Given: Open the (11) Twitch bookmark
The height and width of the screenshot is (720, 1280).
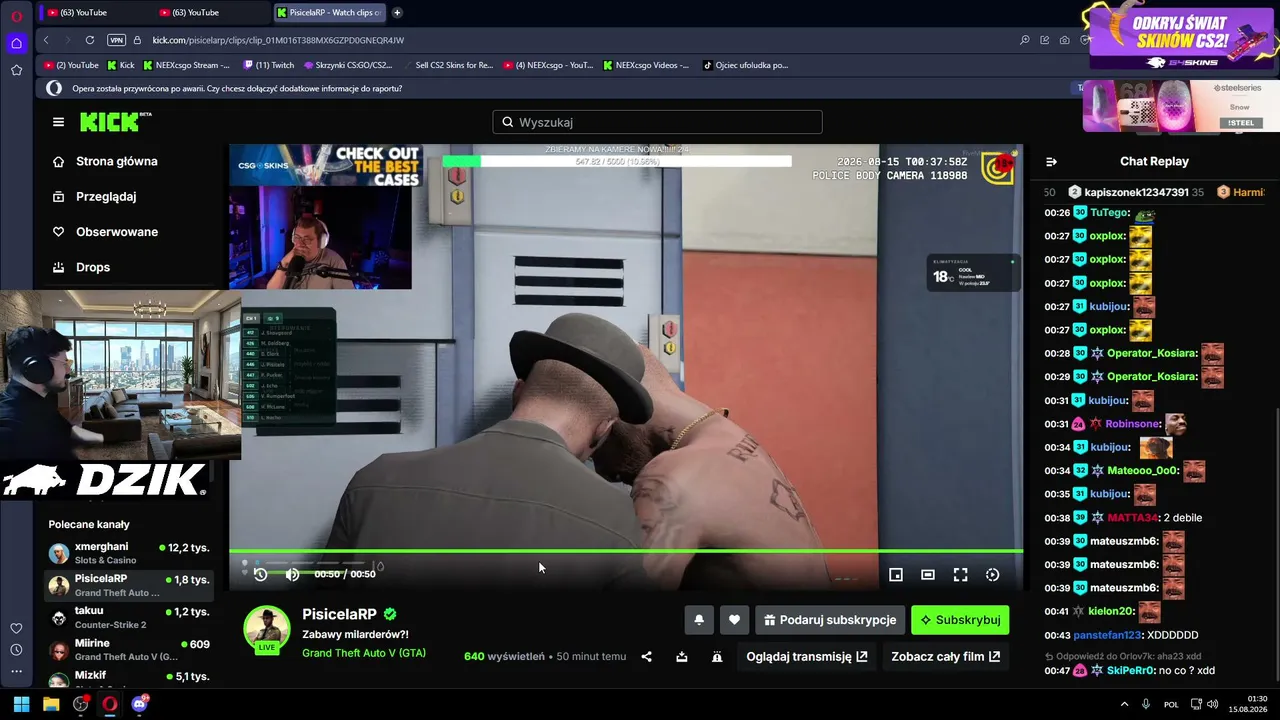Looking at the screenshot, I should pyautogui.click(x=269, y=65).
